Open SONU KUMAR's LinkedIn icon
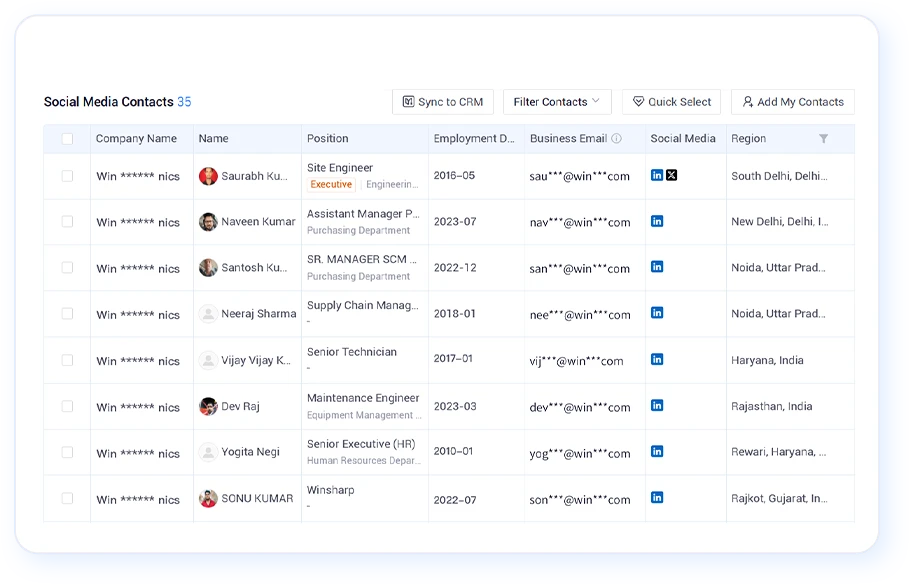This screenshot has height=588, width=912. coord(657,497)
